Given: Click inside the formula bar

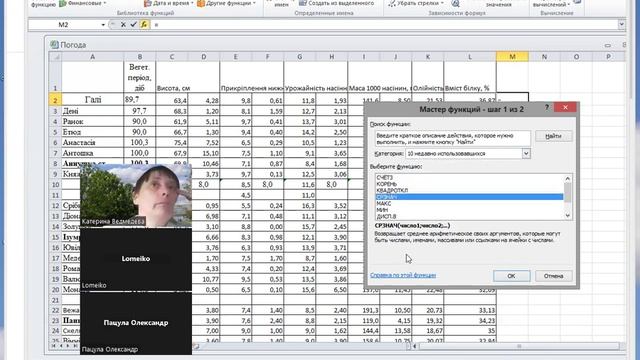Looking at the screenshot, I should click(x=384, y=25).
